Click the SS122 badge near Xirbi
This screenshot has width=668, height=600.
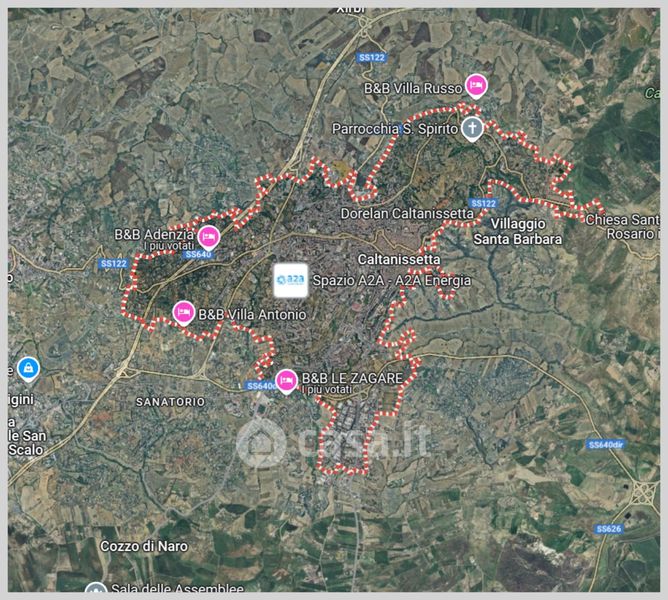[371, 57]
